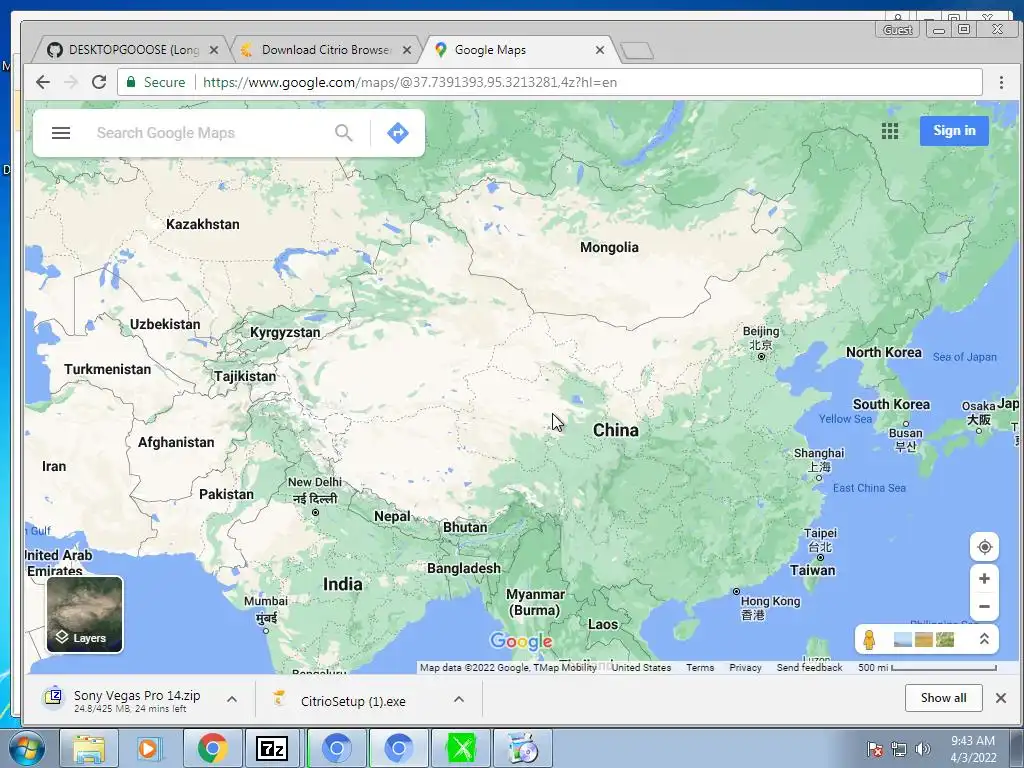The height and width of the screenshot is (768, 1024).
Task: Close the downloads bar with X
Action: tap(1000, 698)
